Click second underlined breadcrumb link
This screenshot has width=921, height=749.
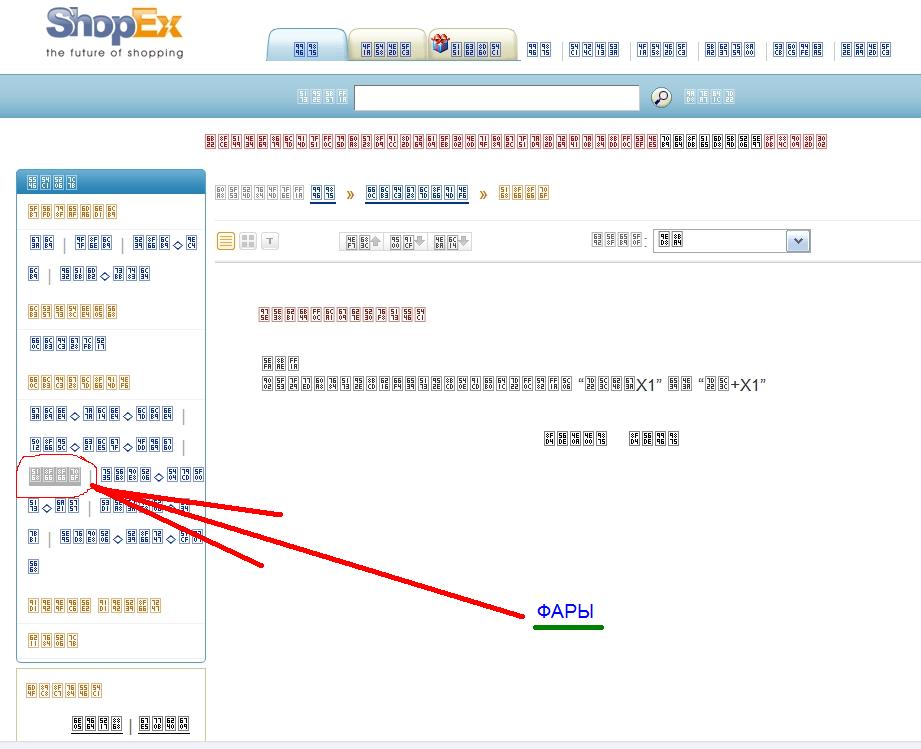tap(417, 193)
